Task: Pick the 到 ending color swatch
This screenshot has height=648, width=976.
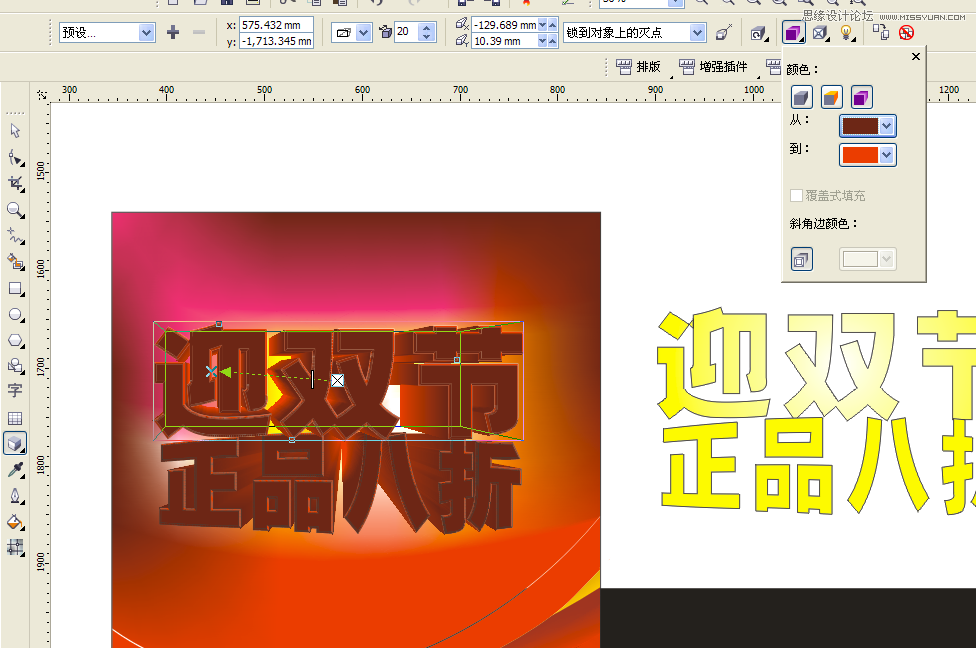Action: 860,155
